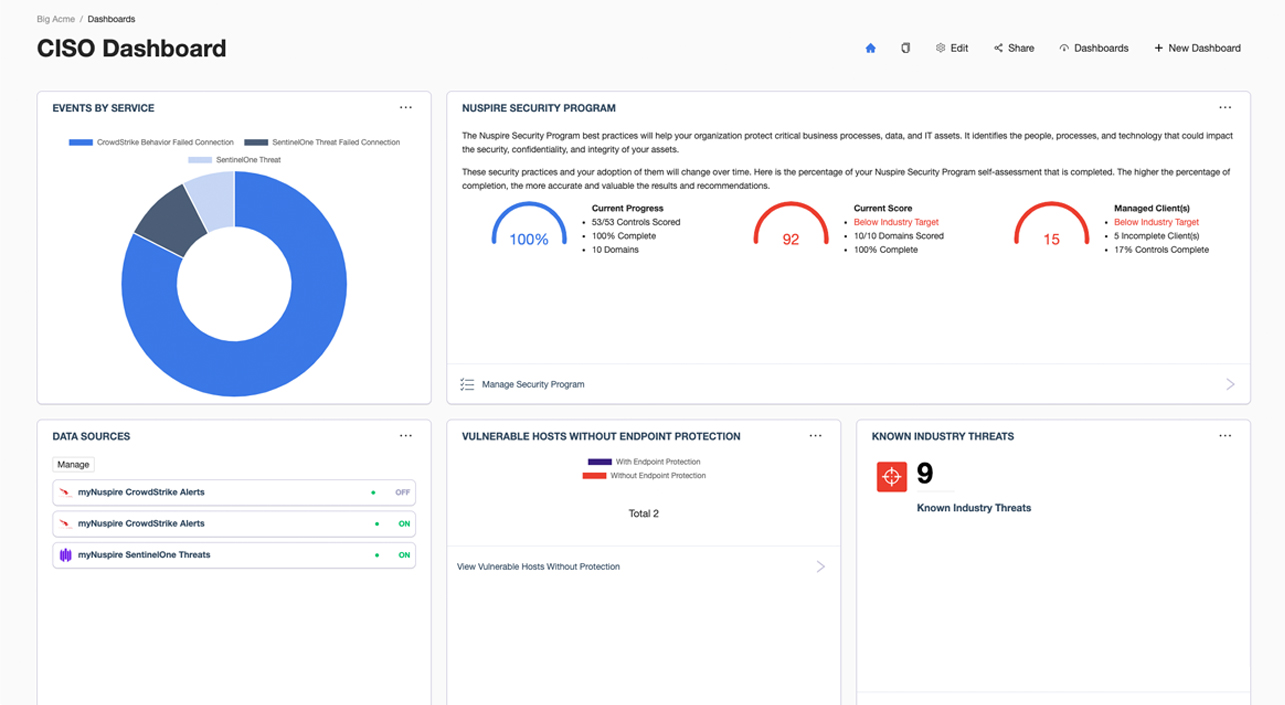This screenshot has height=705, width=1285.
Task: Click the 17% Controls Complete text
Action: click(1161, 250)
